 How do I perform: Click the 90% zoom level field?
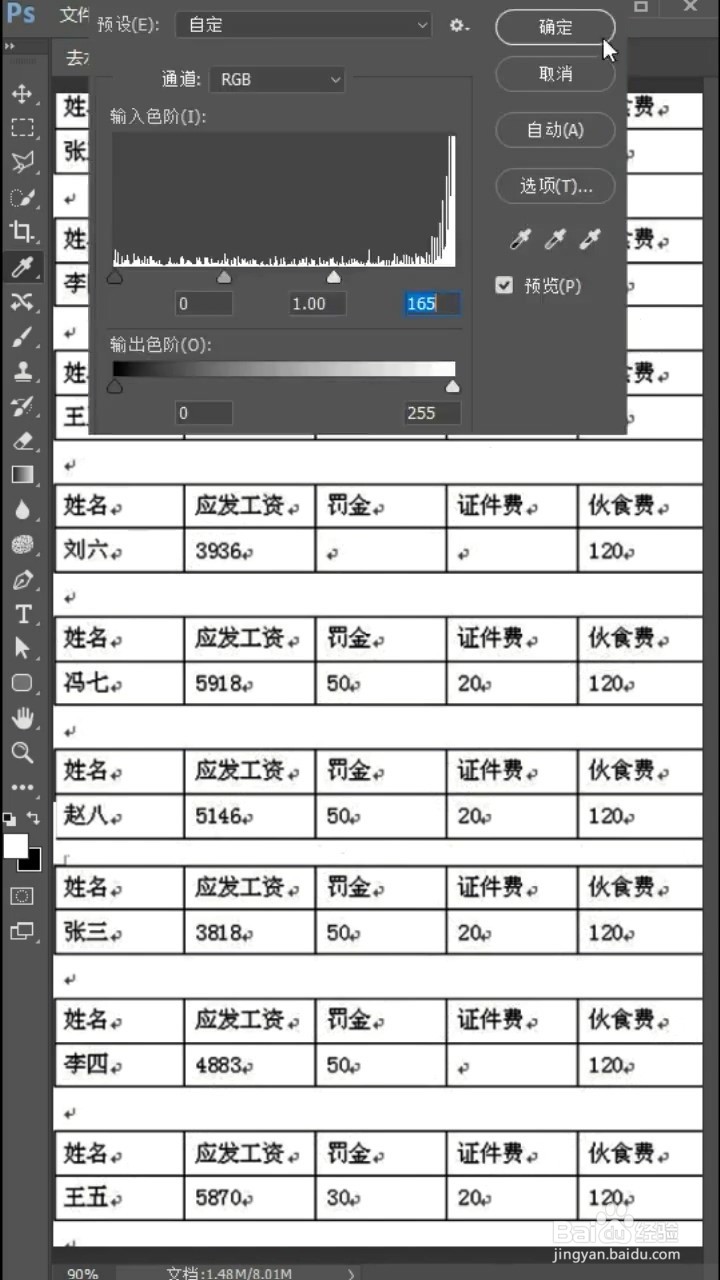pyautogui.click(x=82, y=1273)
